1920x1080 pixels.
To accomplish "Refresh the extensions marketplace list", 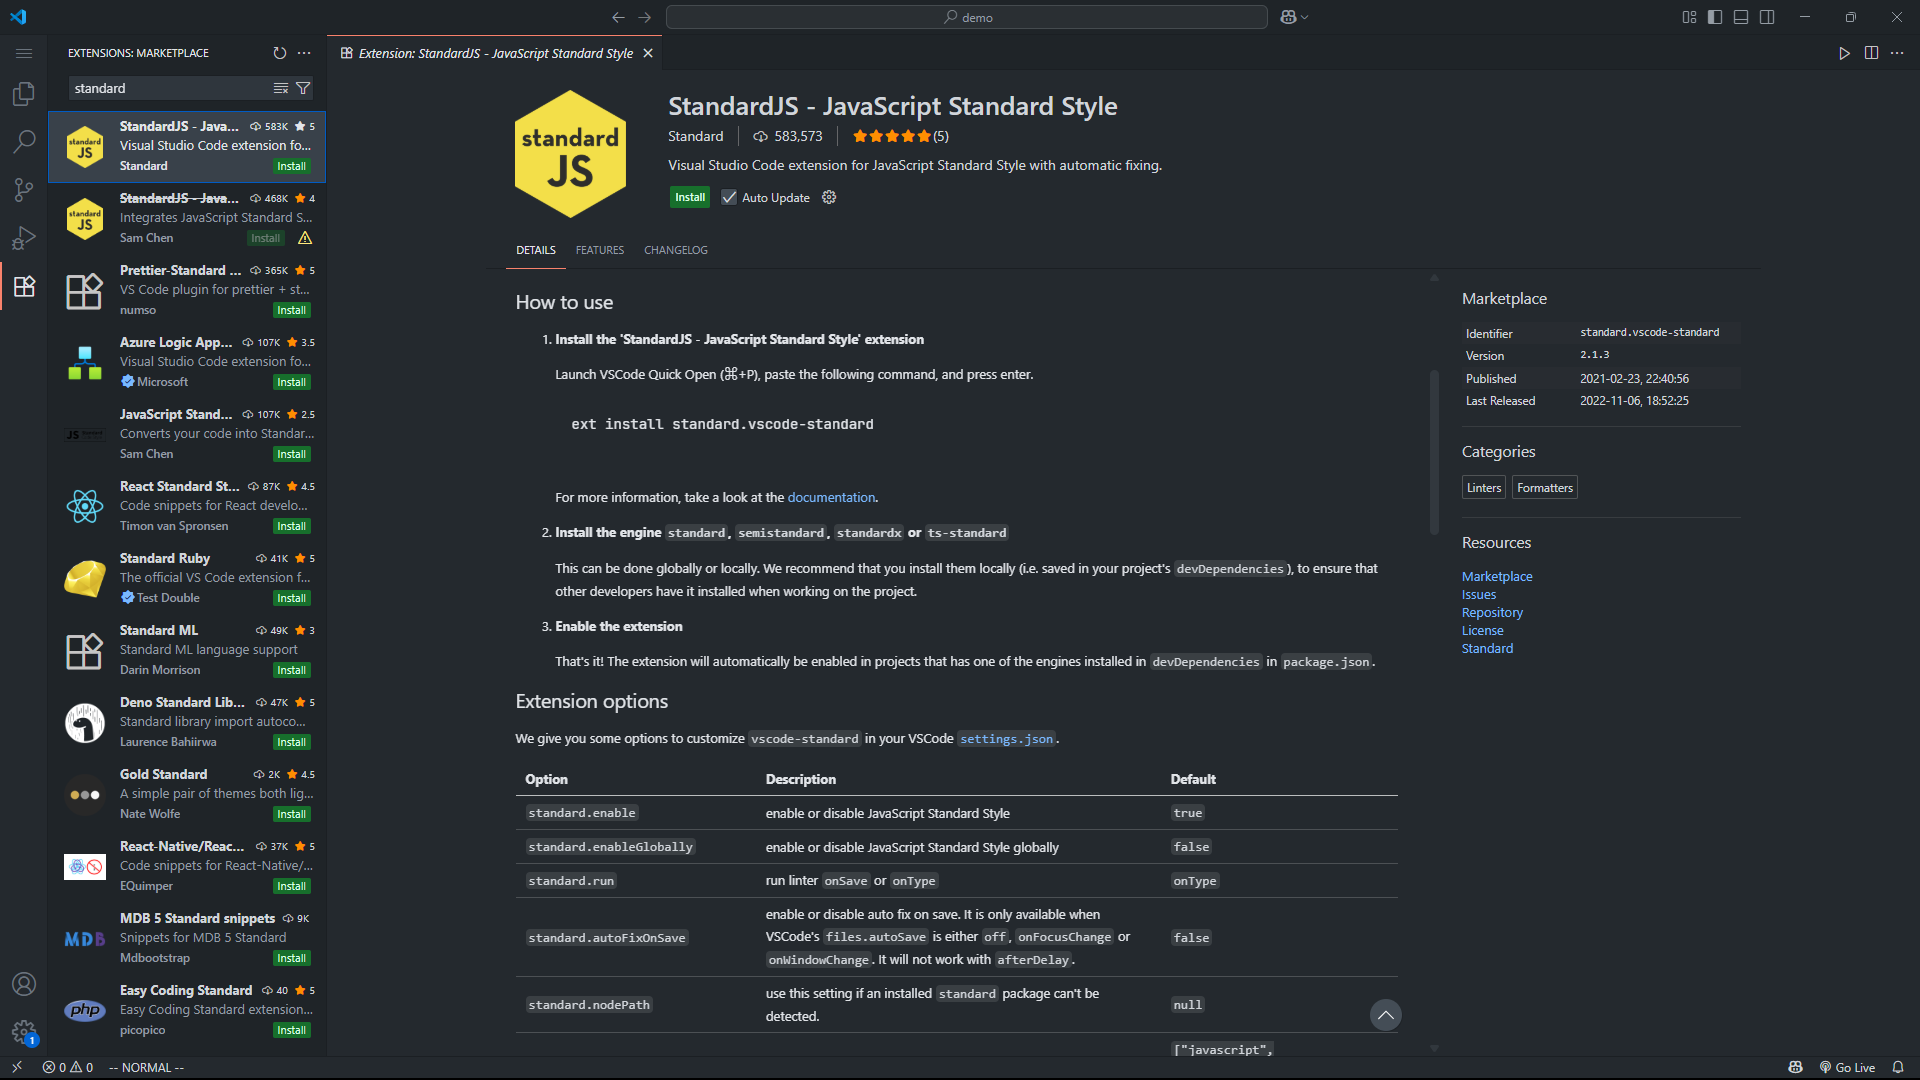I will [x=280, y=53].
